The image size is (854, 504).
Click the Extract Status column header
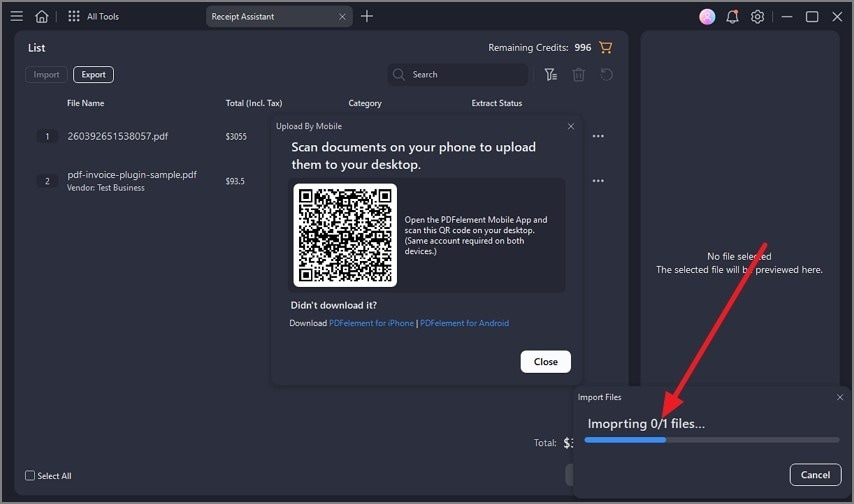497,103
